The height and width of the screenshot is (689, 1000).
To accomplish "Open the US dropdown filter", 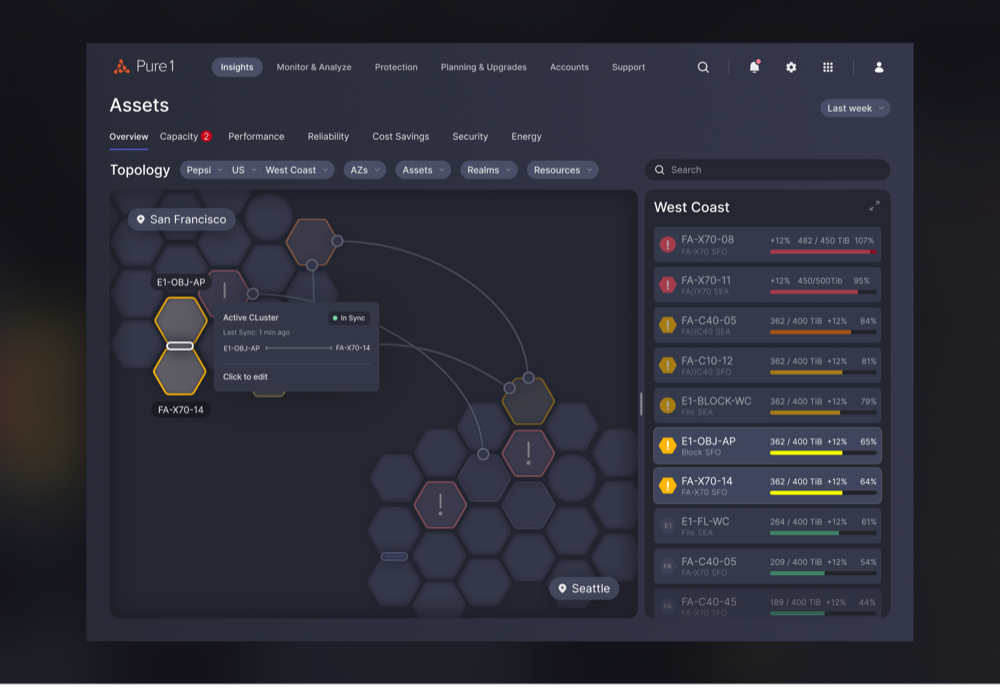I will pos(244,170).
